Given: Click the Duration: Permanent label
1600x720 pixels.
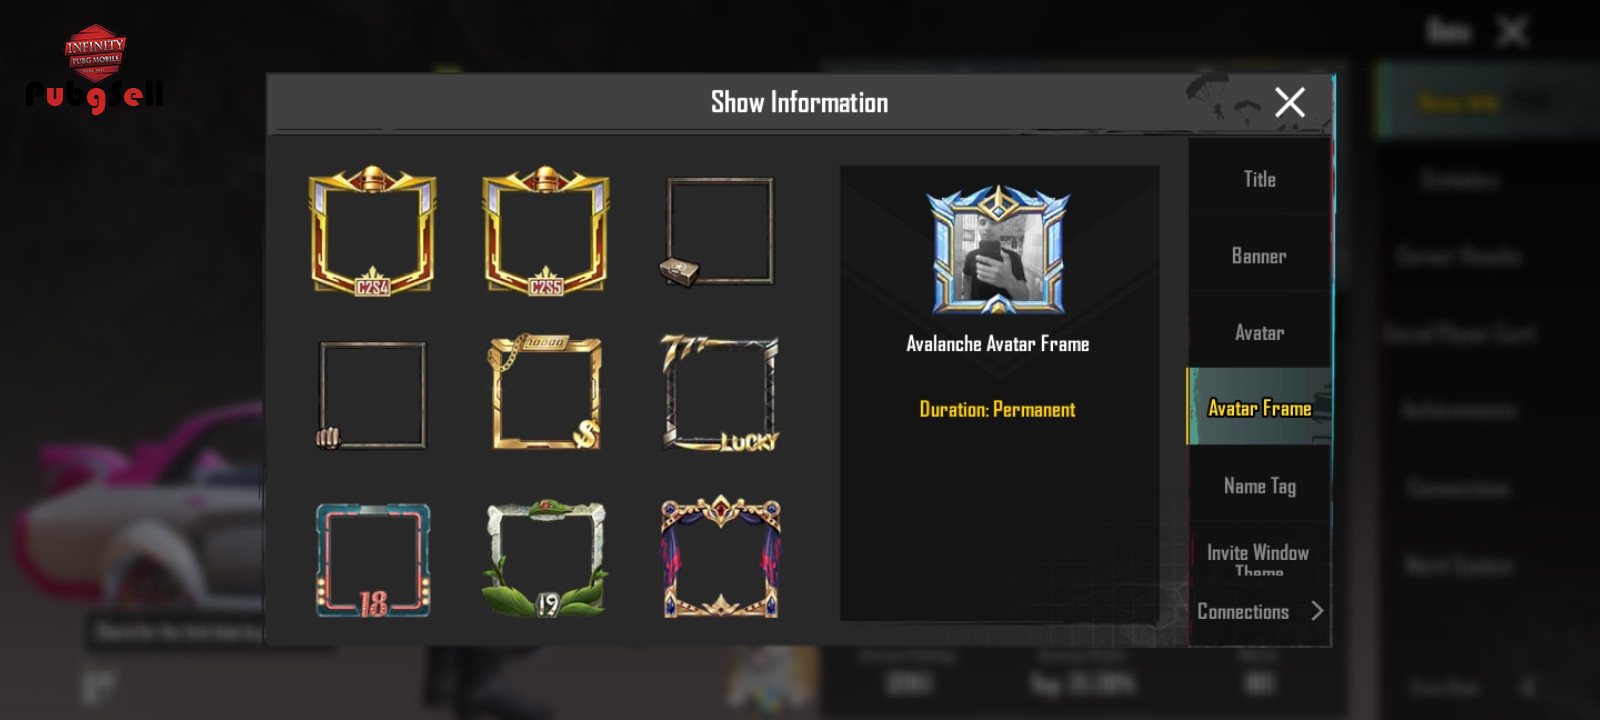Looking at the screenshot, I should [x=997, y=409].
